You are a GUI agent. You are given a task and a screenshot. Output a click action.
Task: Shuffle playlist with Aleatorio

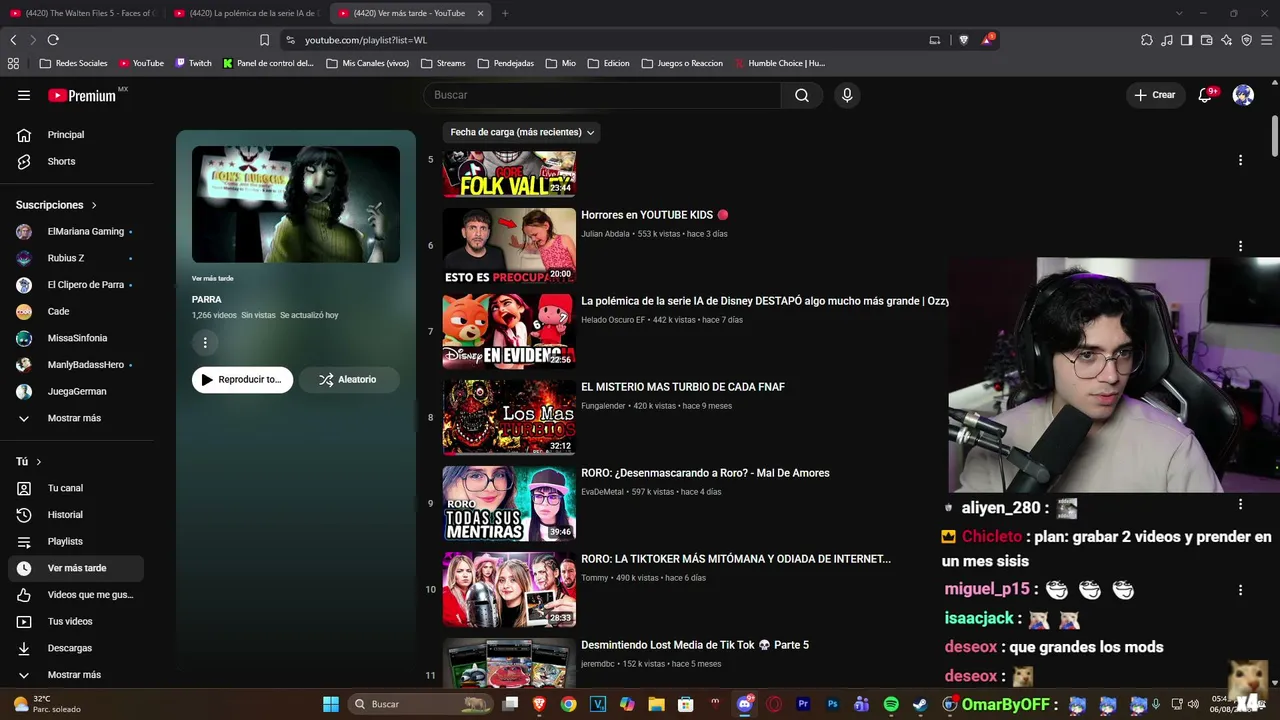[x=349, y=380]
